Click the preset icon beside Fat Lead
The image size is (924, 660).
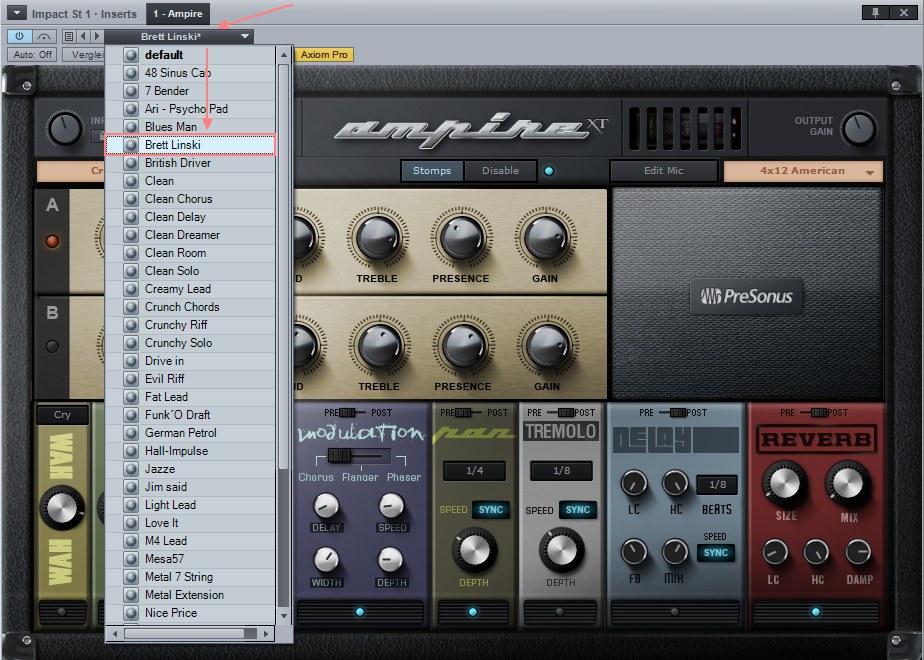pyautogui.click(x=131, y=397)
